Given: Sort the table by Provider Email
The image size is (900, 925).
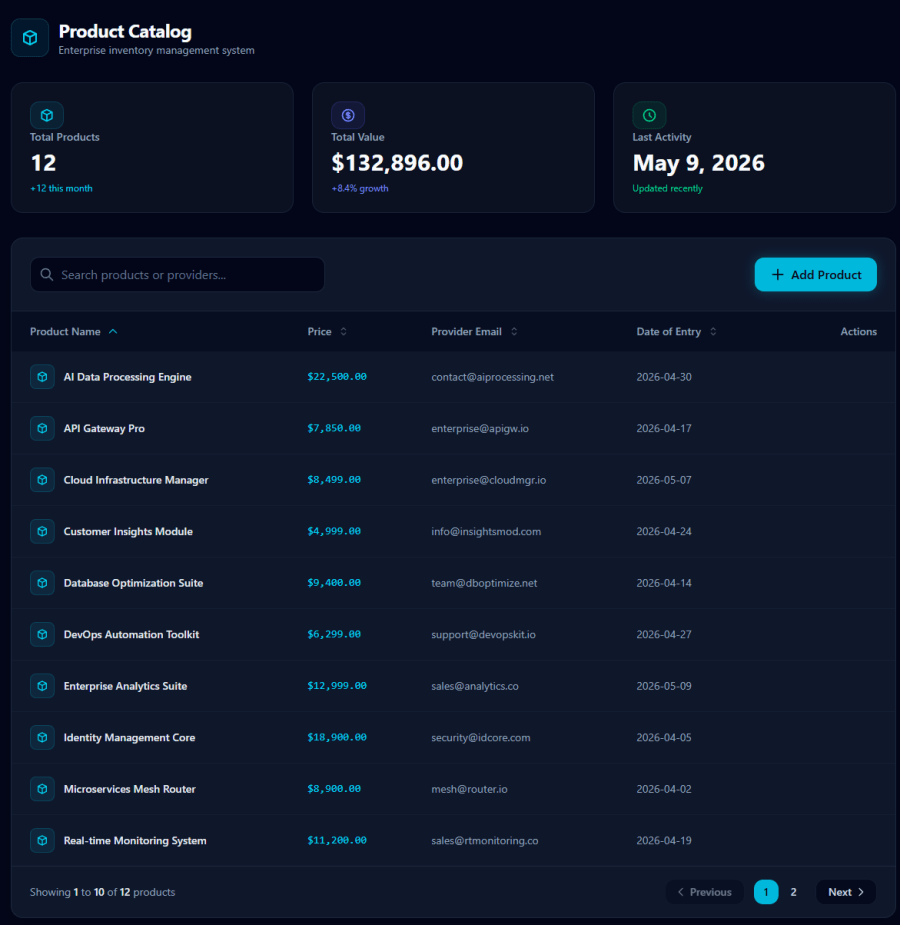Looking at the screenshot, I should [x=474, y=332].
